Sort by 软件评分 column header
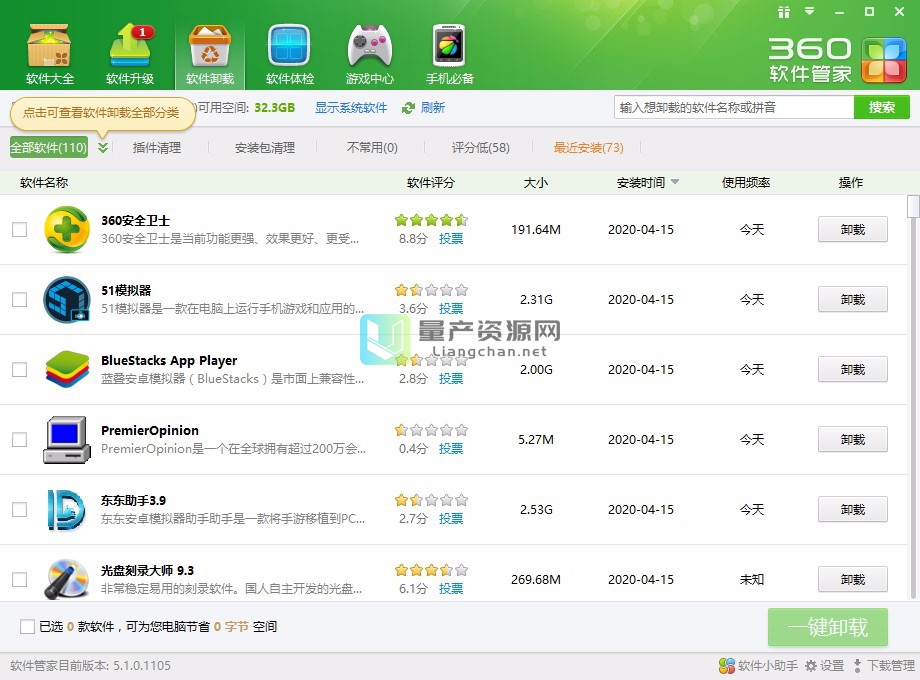The width and height of the screenshot is (920, 680). 431,182
